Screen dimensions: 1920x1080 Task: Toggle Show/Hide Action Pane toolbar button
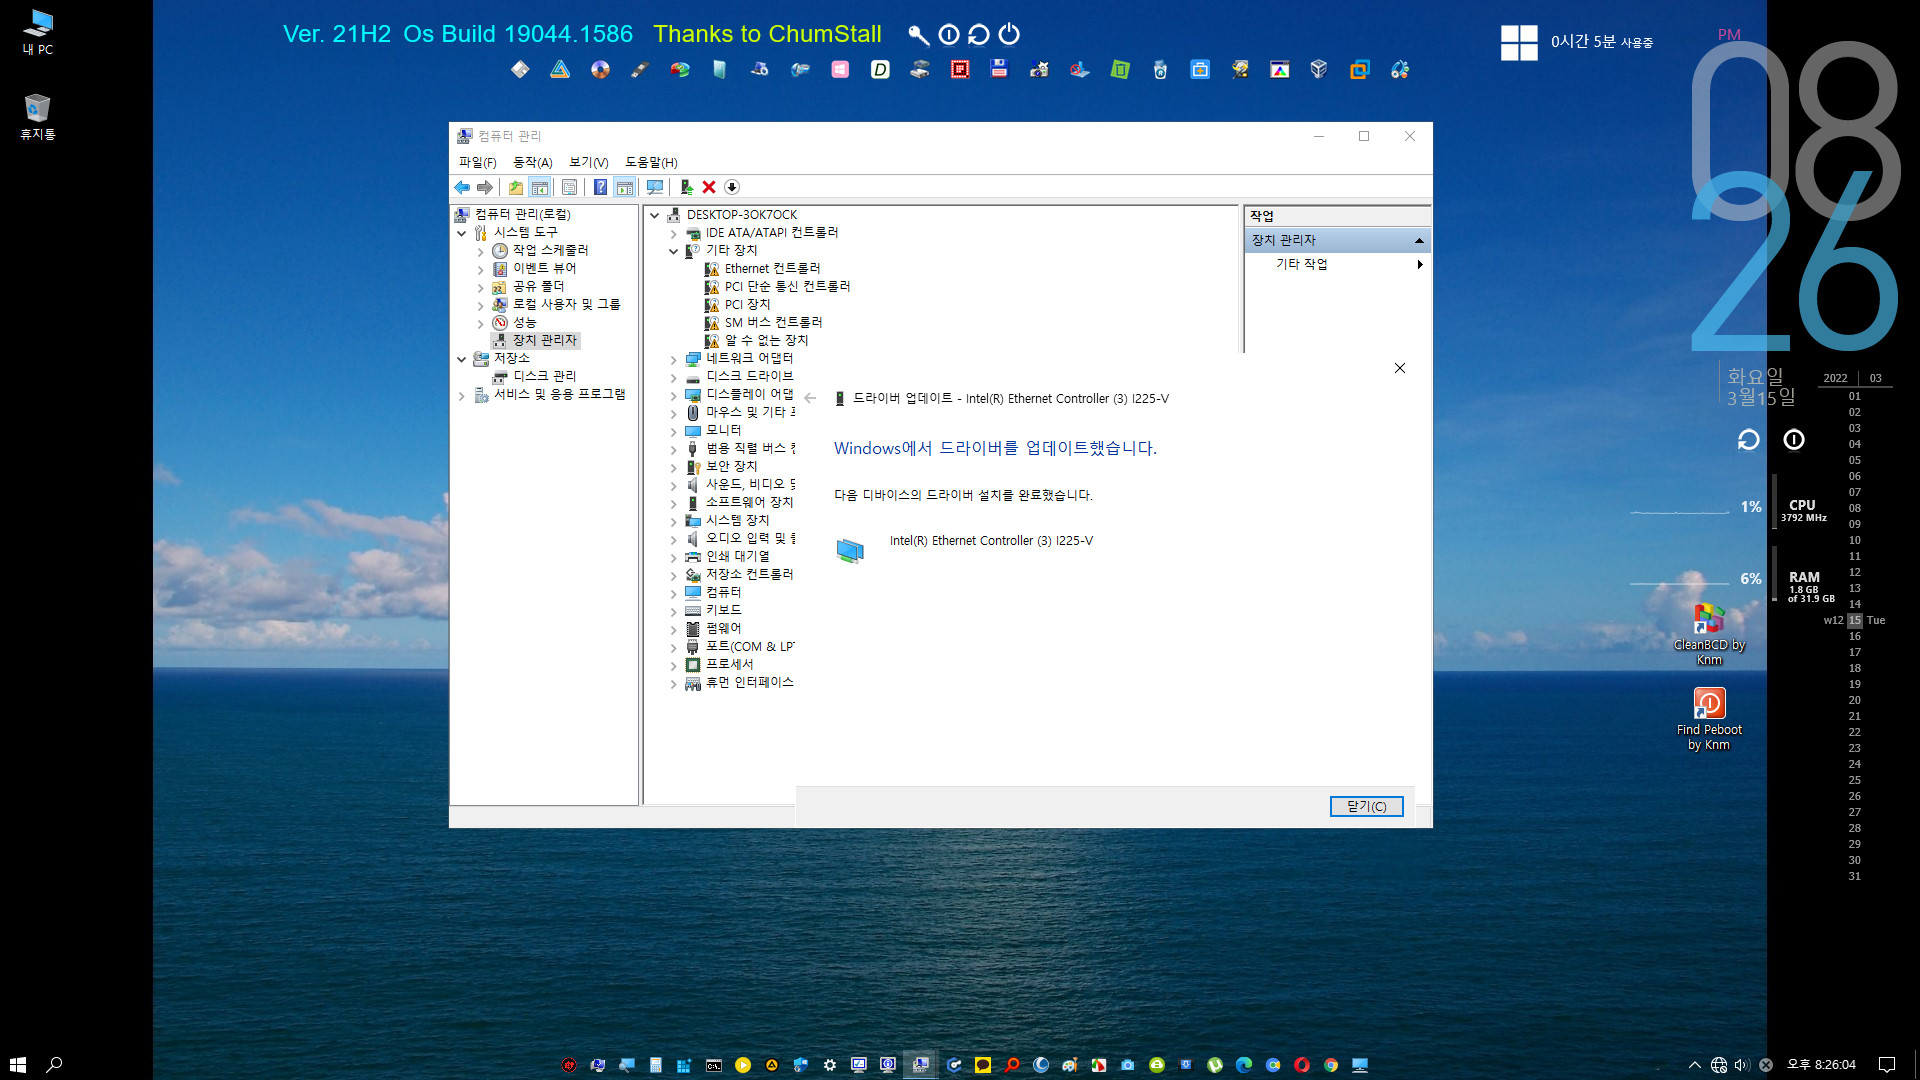[x=625, y=187]
